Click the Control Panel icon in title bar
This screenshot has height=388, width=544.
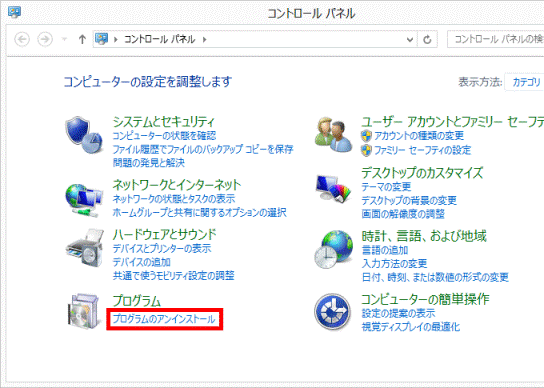pos(15,12)
